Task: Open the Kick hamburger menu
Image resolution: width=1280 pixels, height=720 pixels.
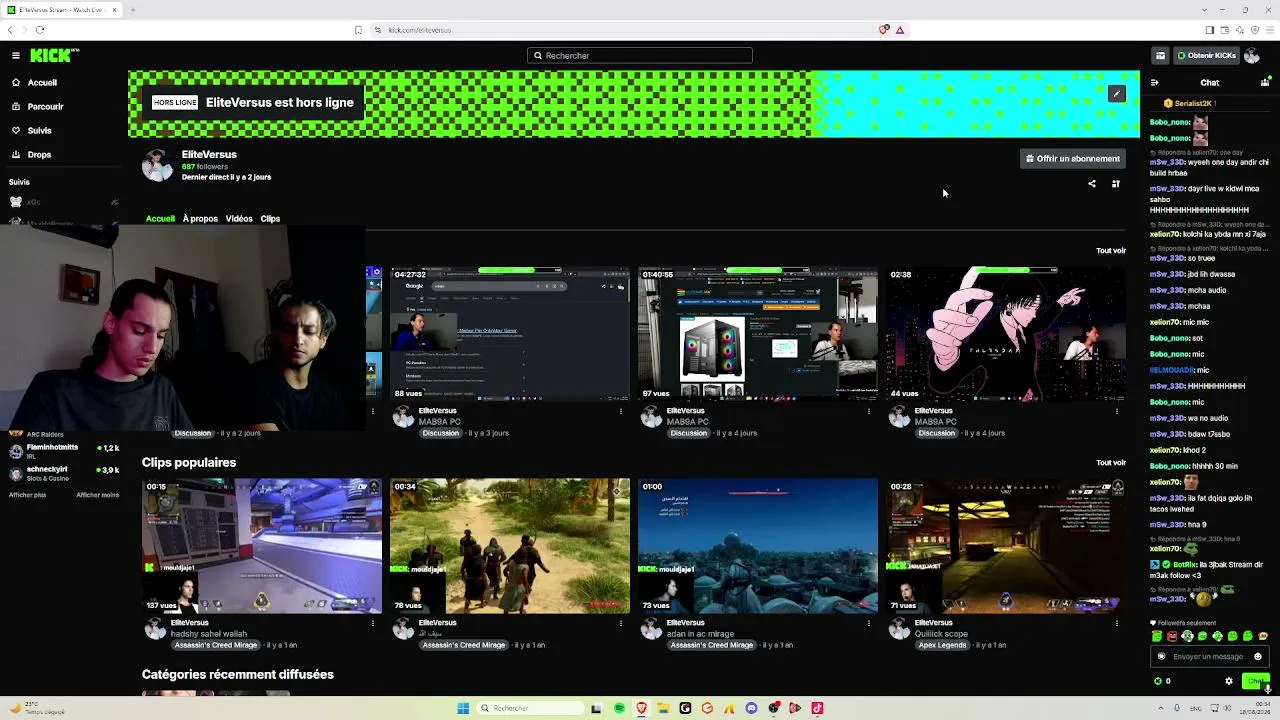Action: (x=16, y=56)
